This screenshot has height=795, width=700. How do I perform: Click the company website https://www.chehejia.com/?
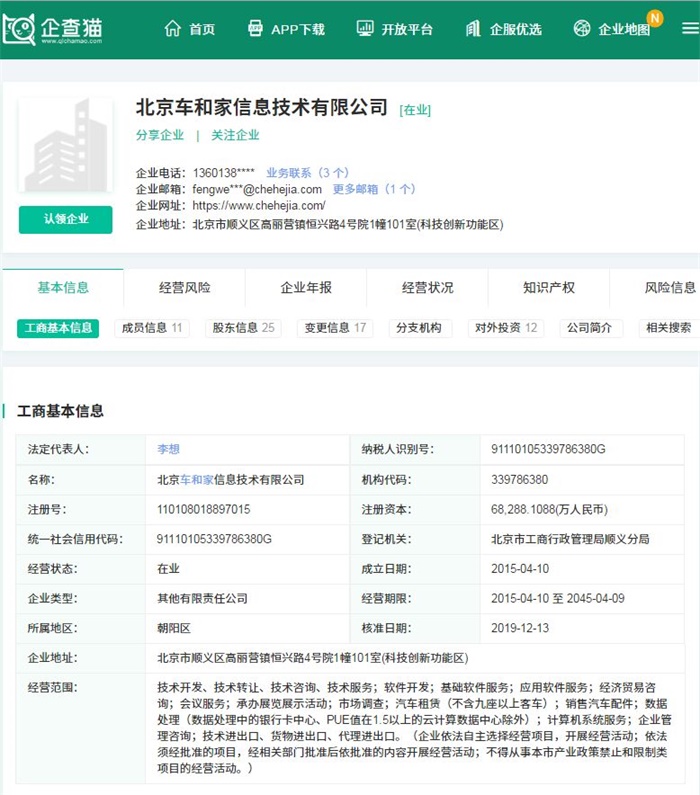259,206
